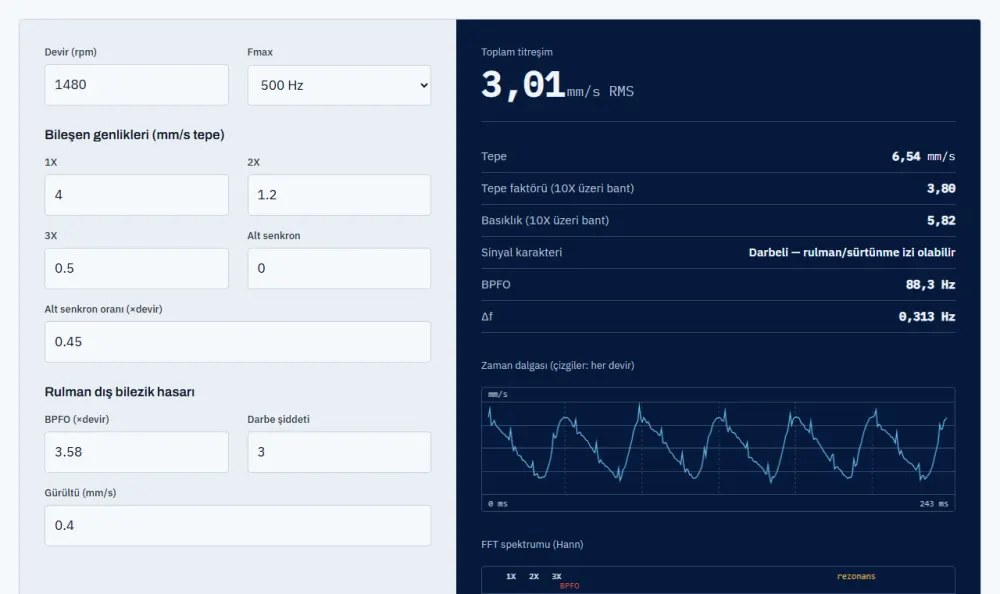
Task: Click the BPFO 88,3 Hz value
Action: pyautogui.click(x=930, y=285)
